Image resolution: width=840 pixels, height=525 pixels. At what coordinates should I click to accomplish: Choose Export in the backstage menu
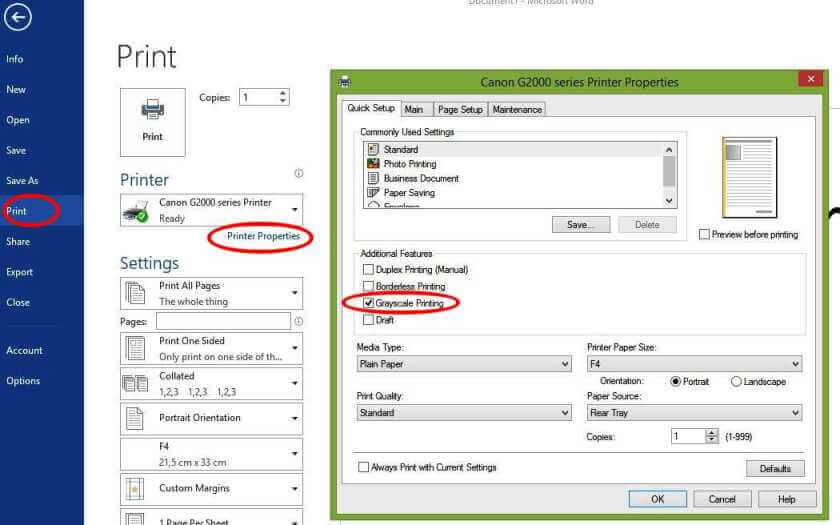19,272
